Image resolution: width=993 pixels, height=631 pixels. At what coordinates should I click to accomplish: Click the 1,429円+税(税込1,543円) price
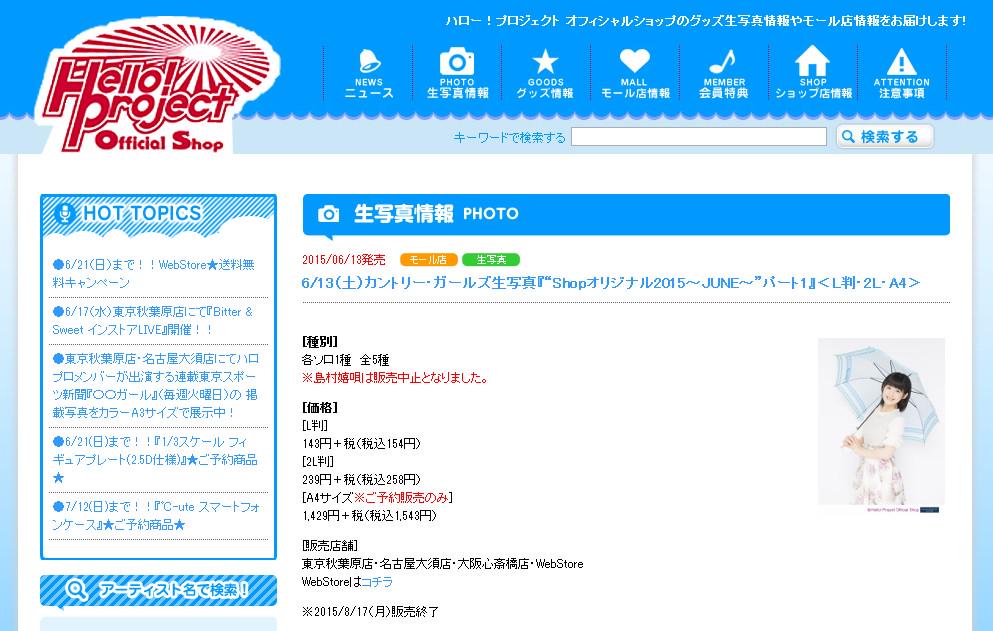[369, 516]
